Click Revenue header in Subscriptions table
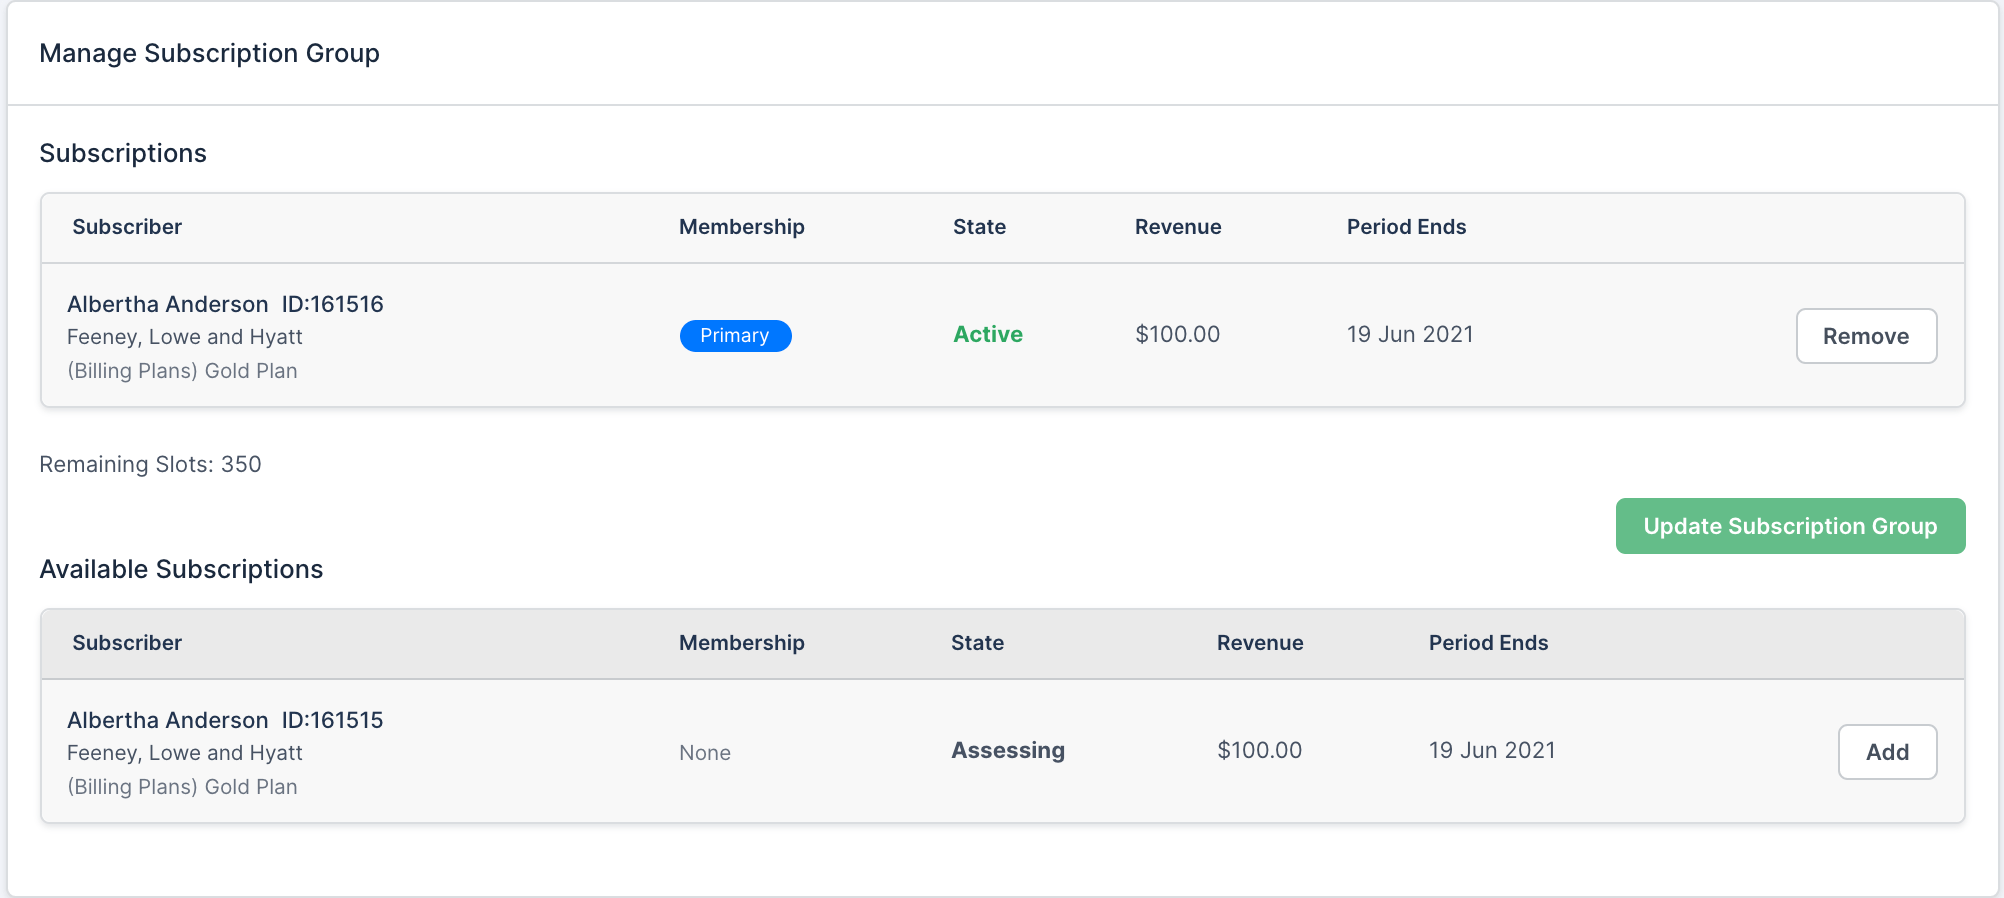This screenshot has height=898, width=2004. tap(1177, 227)
